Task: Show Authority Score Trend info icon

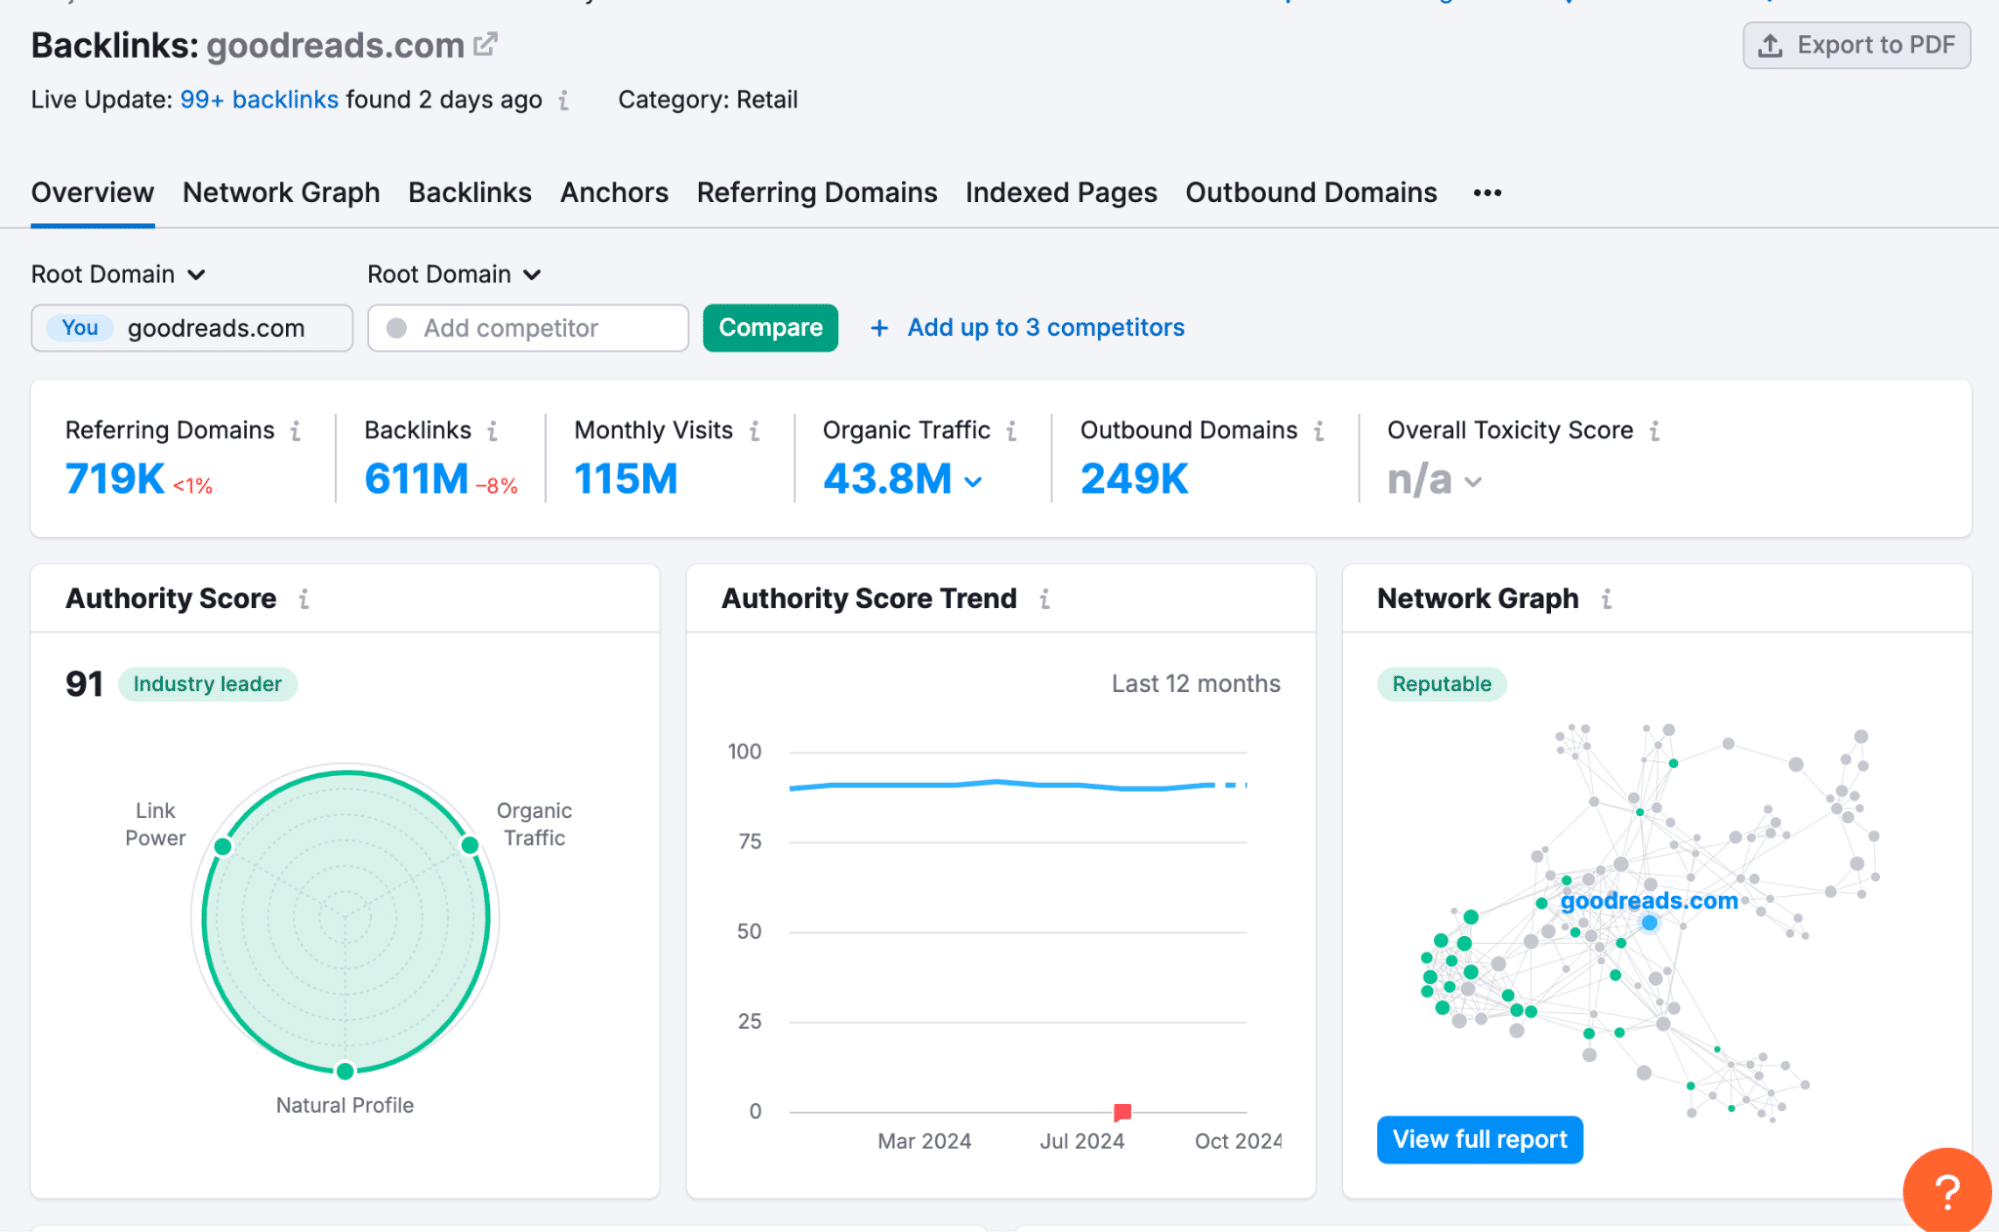Action: point(1045,599)
